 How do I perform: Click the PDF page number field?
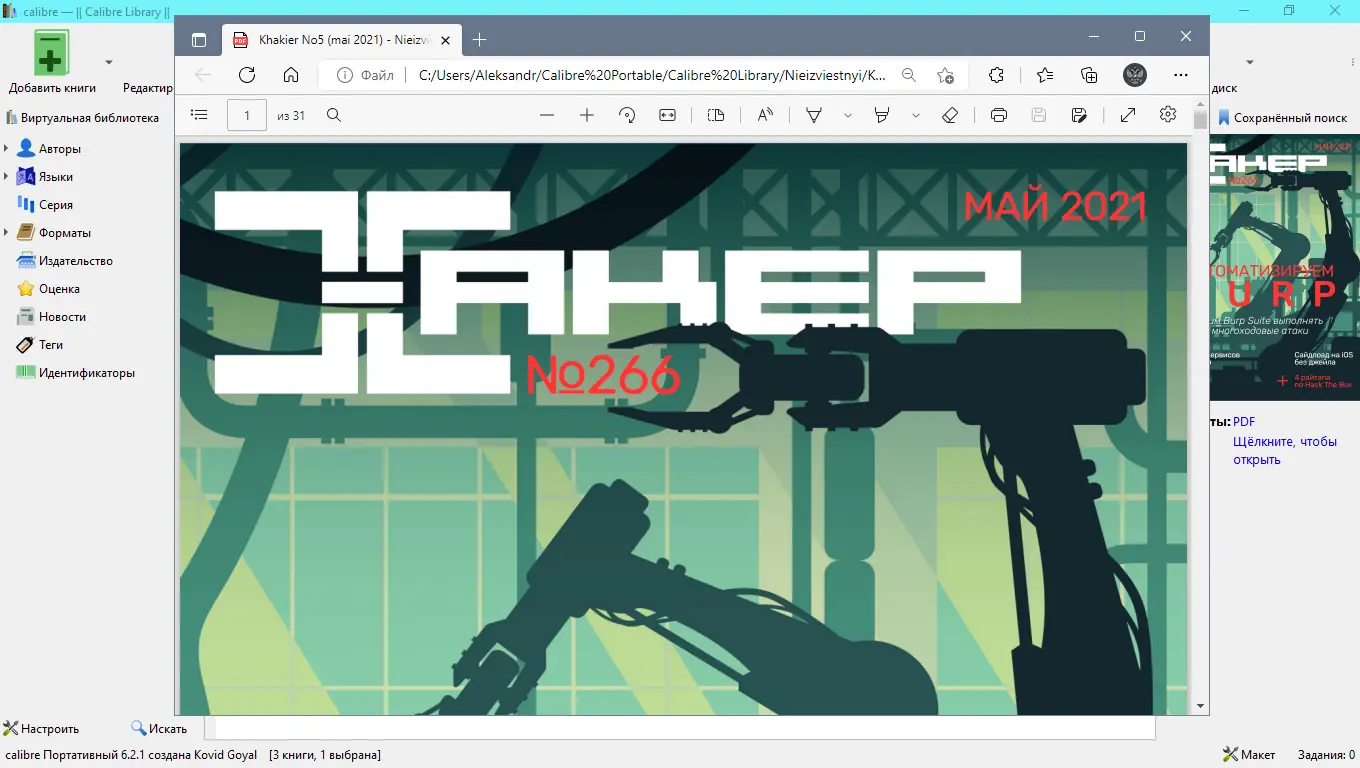[247, 116]
